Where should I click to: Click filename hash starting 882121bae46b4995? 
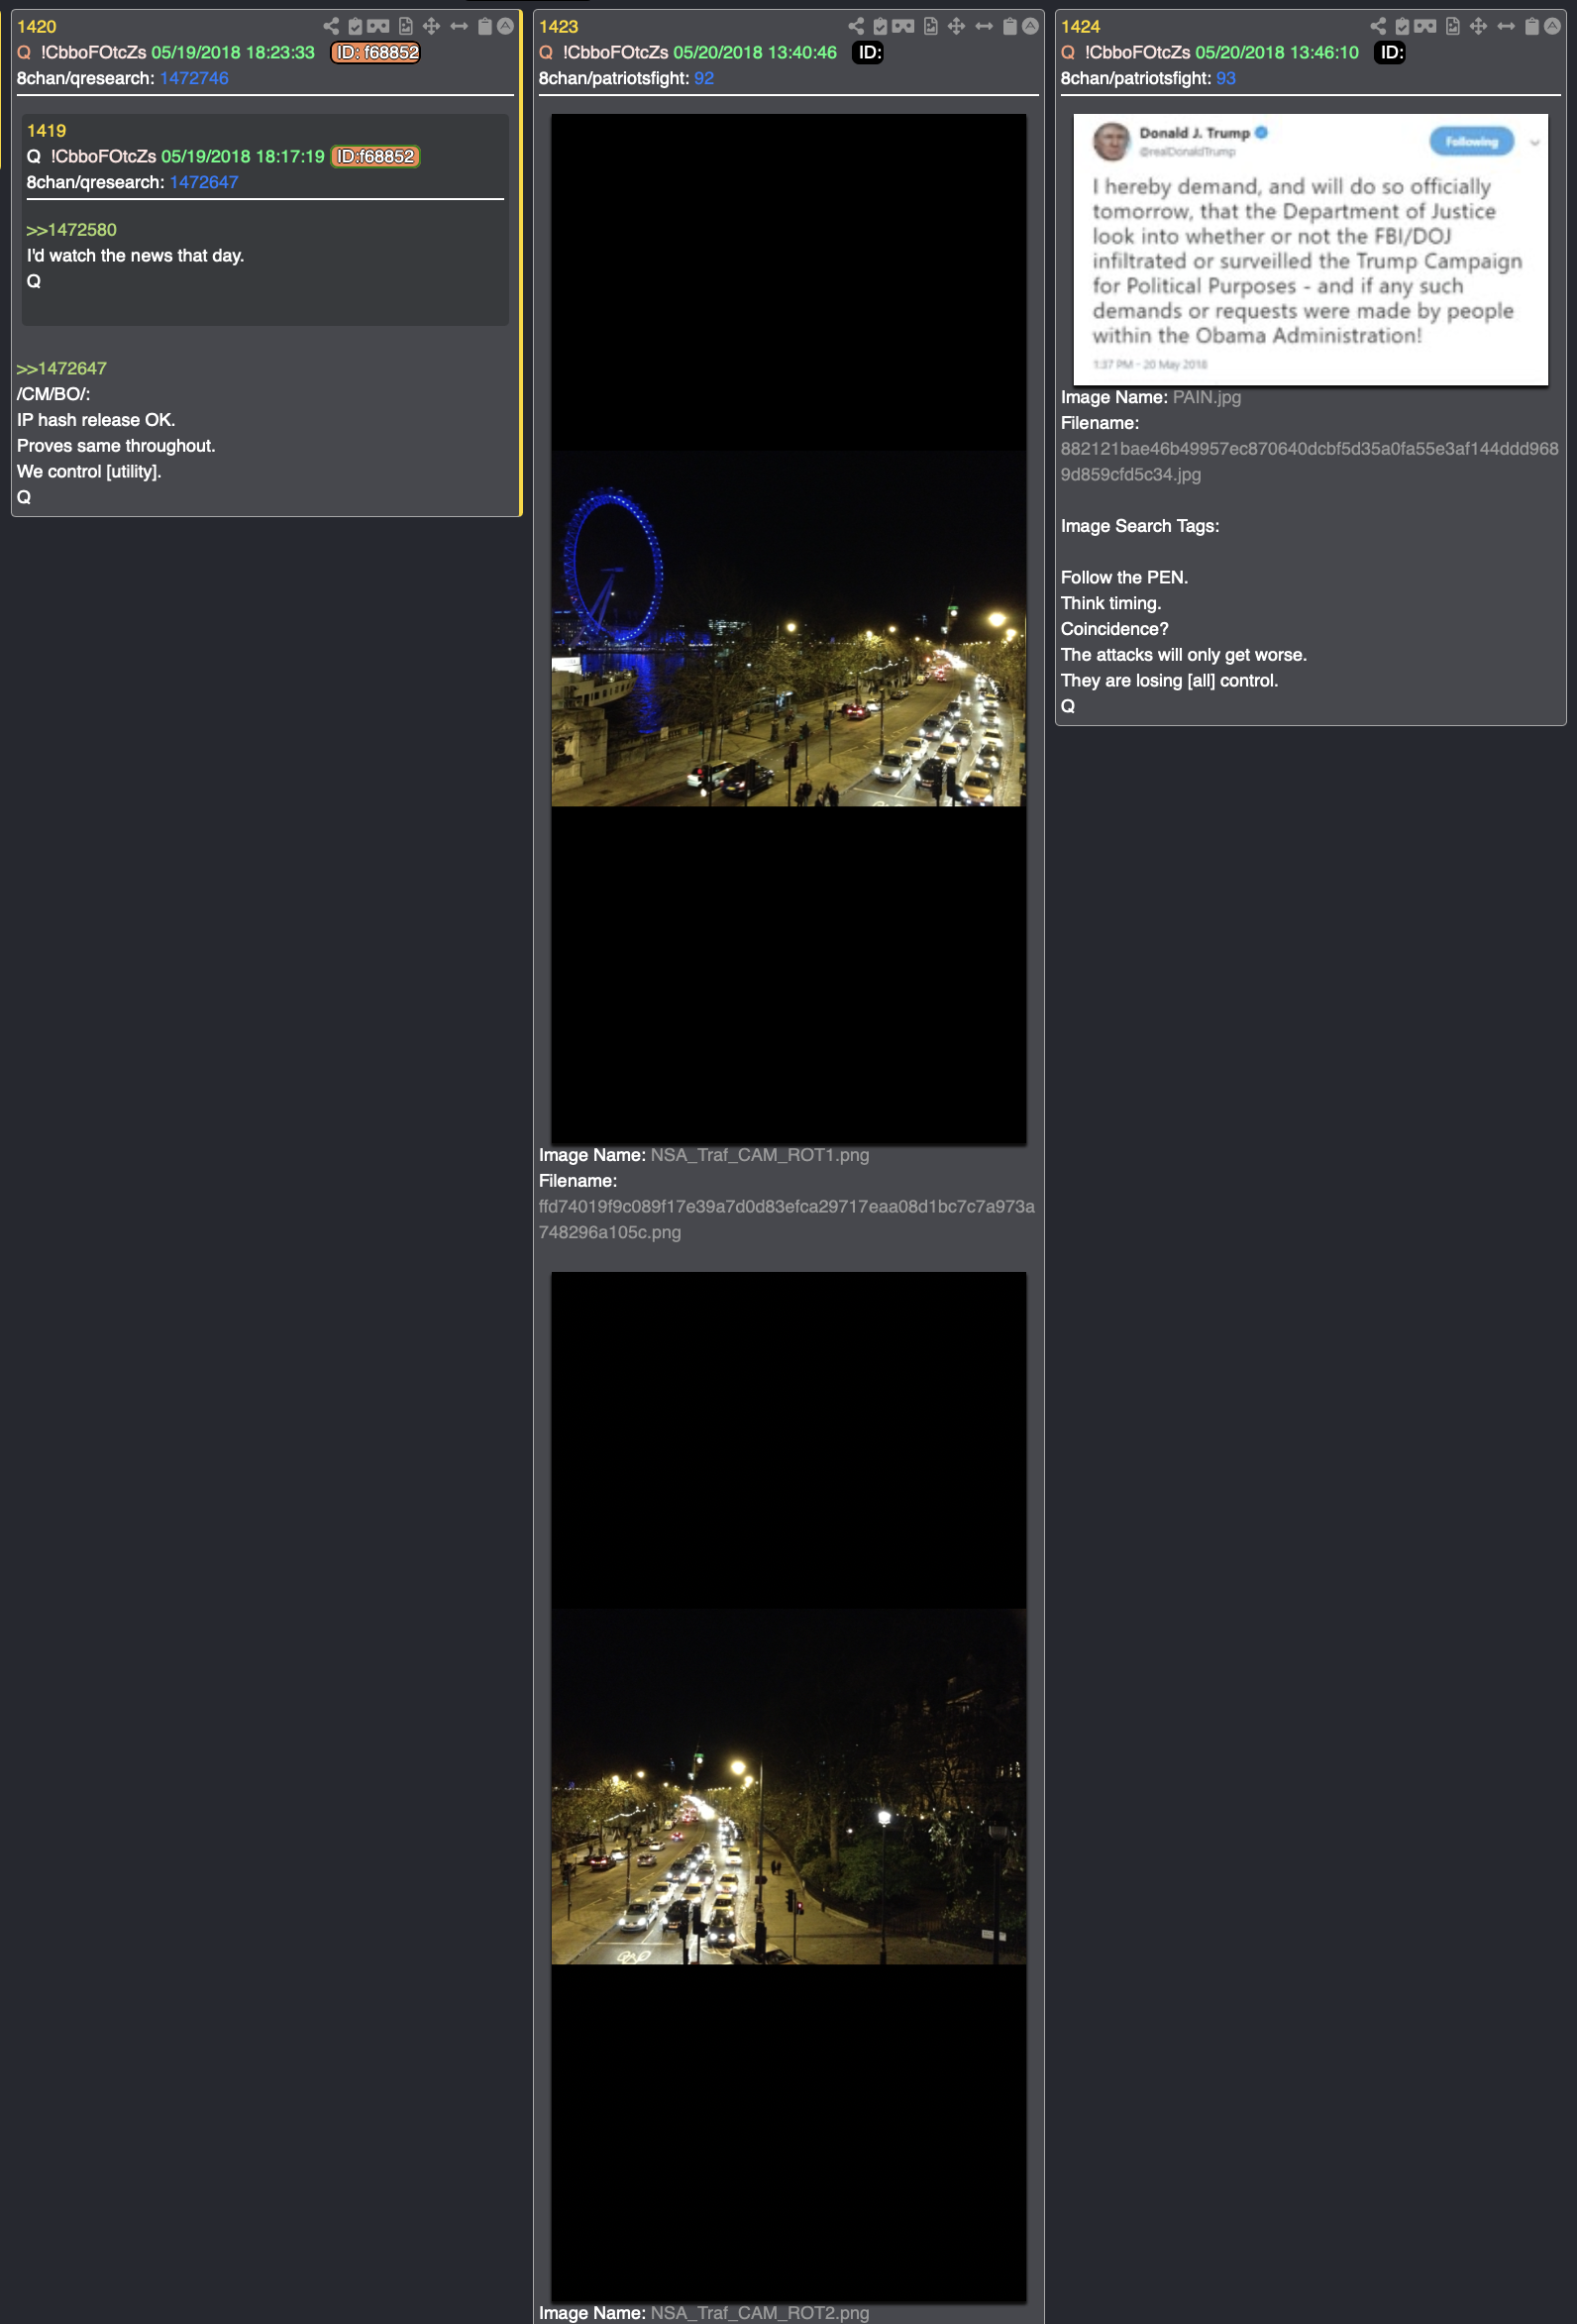tap(1310, 461)
